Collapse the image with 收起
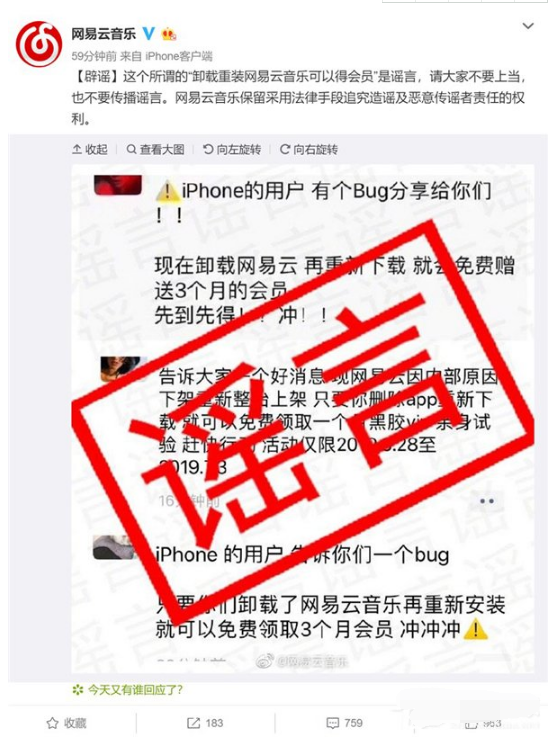556x743 pixels. click(90, 150)
